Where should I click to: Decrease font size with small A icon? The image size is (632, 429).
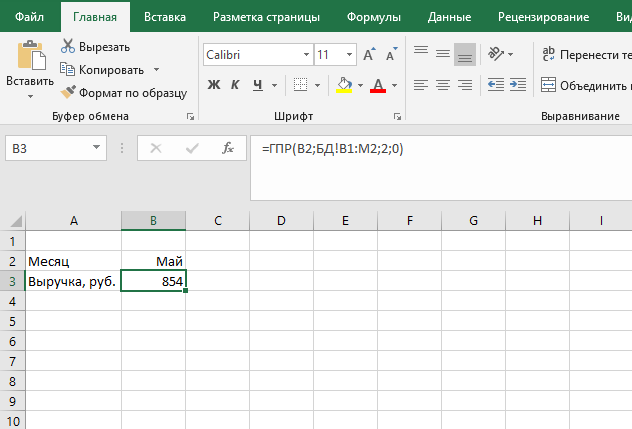(x=391, y=54)
